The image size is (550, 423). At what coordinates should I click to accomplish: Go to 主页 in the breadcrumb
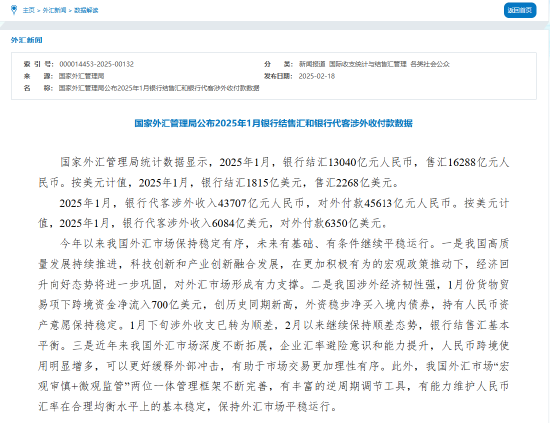[x=29, y=11]
